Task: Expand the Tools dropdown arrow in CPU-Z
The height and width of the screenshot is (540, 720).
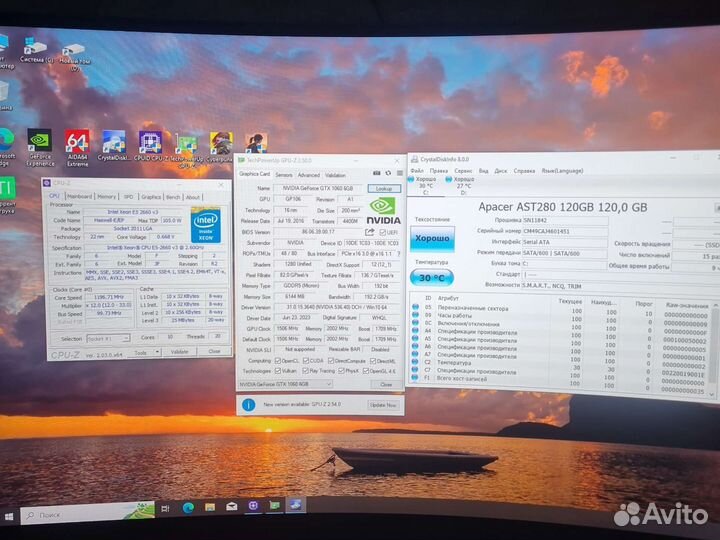Action: pyautogui.click(x=158, y=352)
